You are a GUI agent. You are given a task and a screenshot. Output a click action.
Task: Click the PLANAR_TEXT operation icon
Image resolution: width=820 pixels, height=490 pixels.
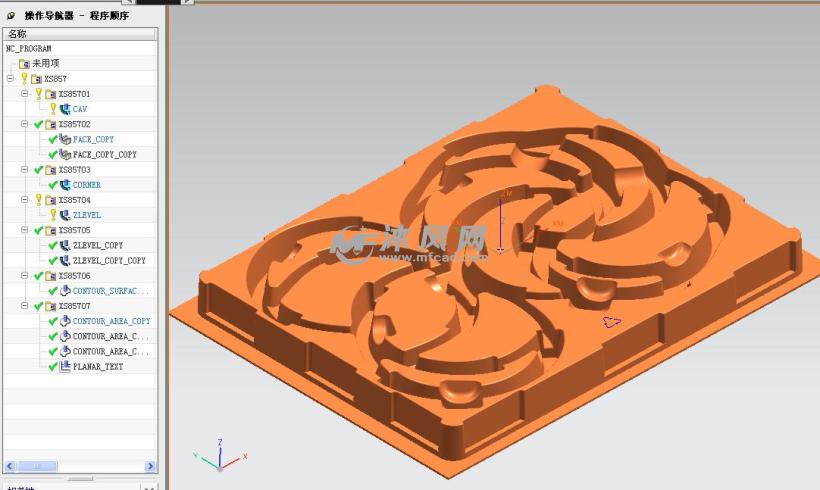[x=65, y=367]
